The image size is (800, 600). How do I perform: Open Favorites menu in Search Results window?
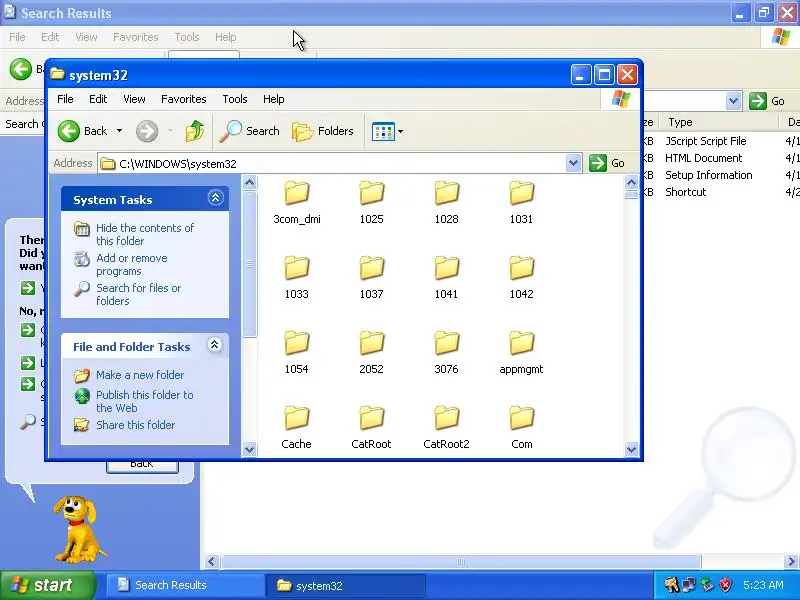(136, 37)
